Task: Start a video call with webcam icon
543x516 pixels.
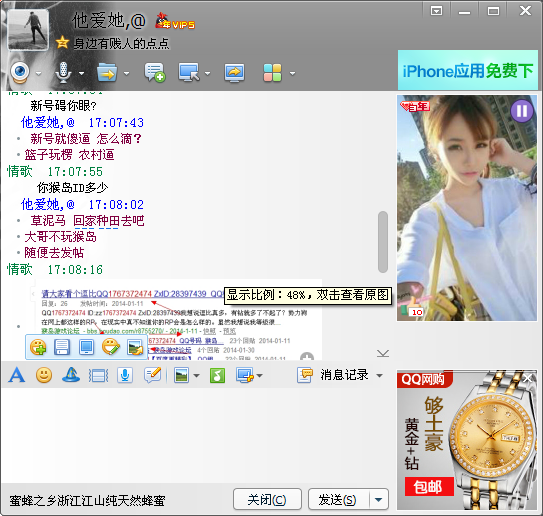Action: tap(20, 72)
